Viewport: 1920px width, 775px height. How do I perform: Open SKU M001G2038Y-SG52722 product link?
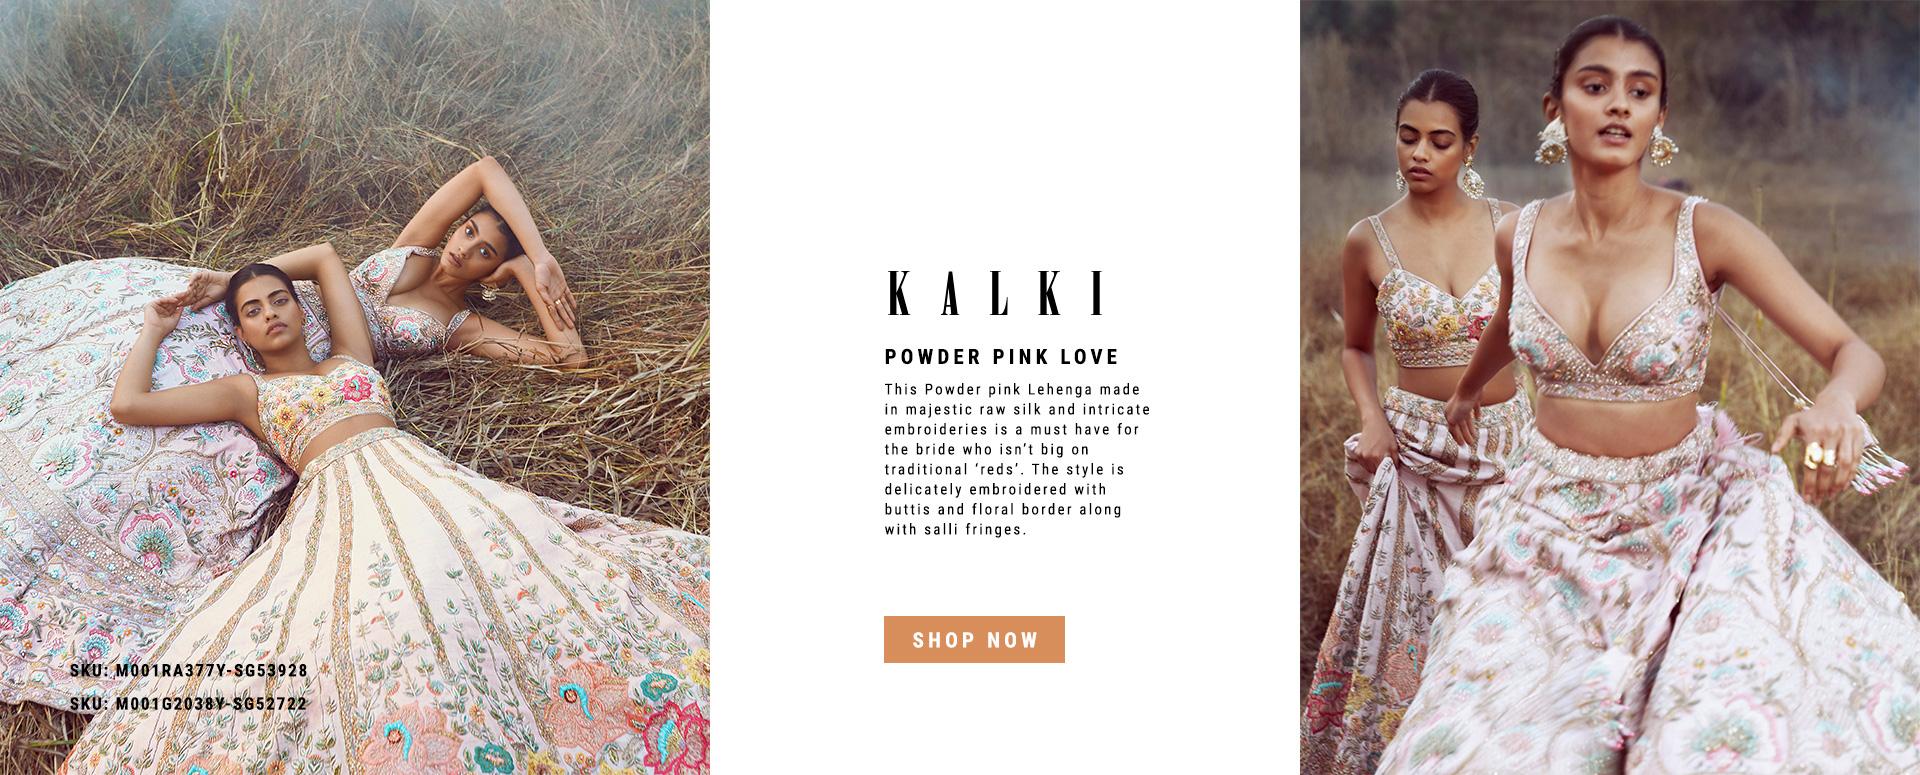click(189, 704)
